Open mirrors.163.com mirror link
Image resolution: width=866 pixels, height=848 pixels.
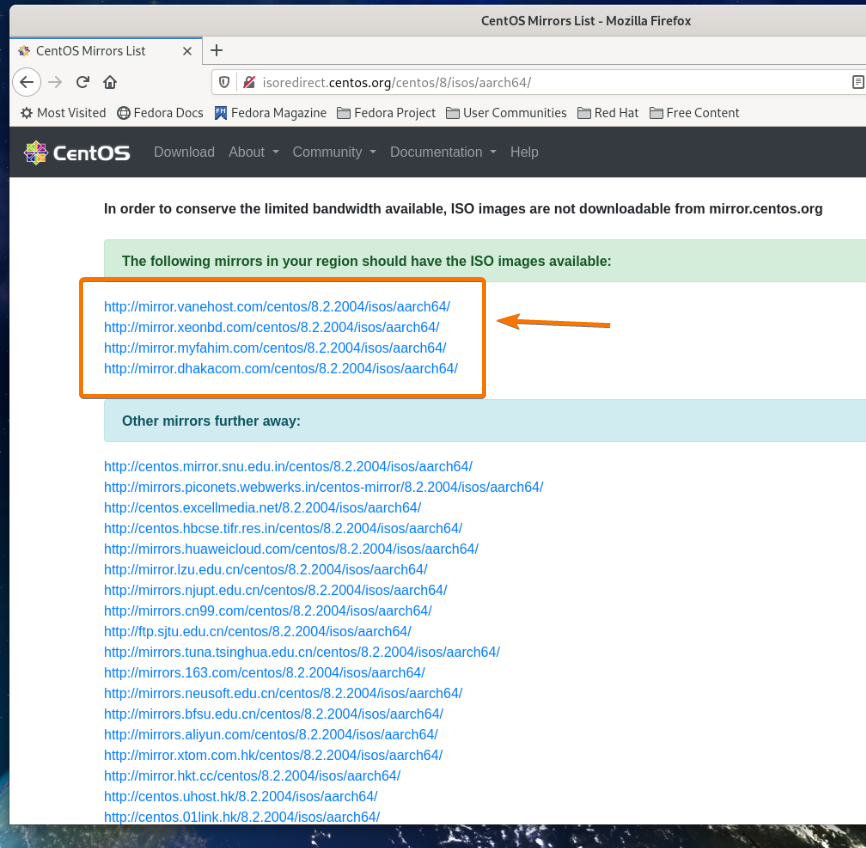[264, 673]
